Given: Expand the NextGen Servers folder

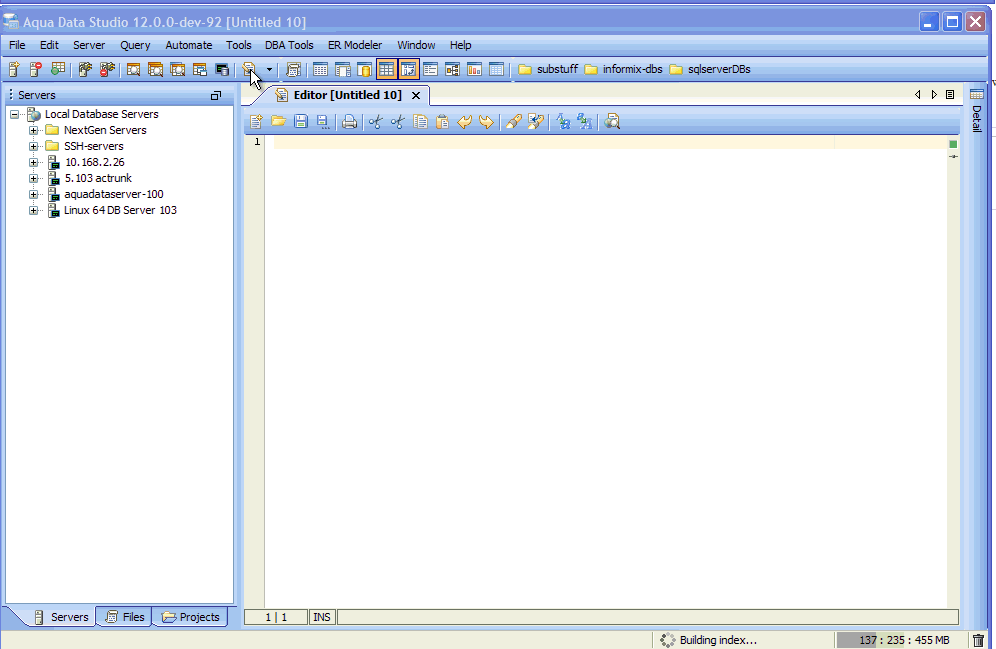Looking at the screenshot, I should point(34,131).
